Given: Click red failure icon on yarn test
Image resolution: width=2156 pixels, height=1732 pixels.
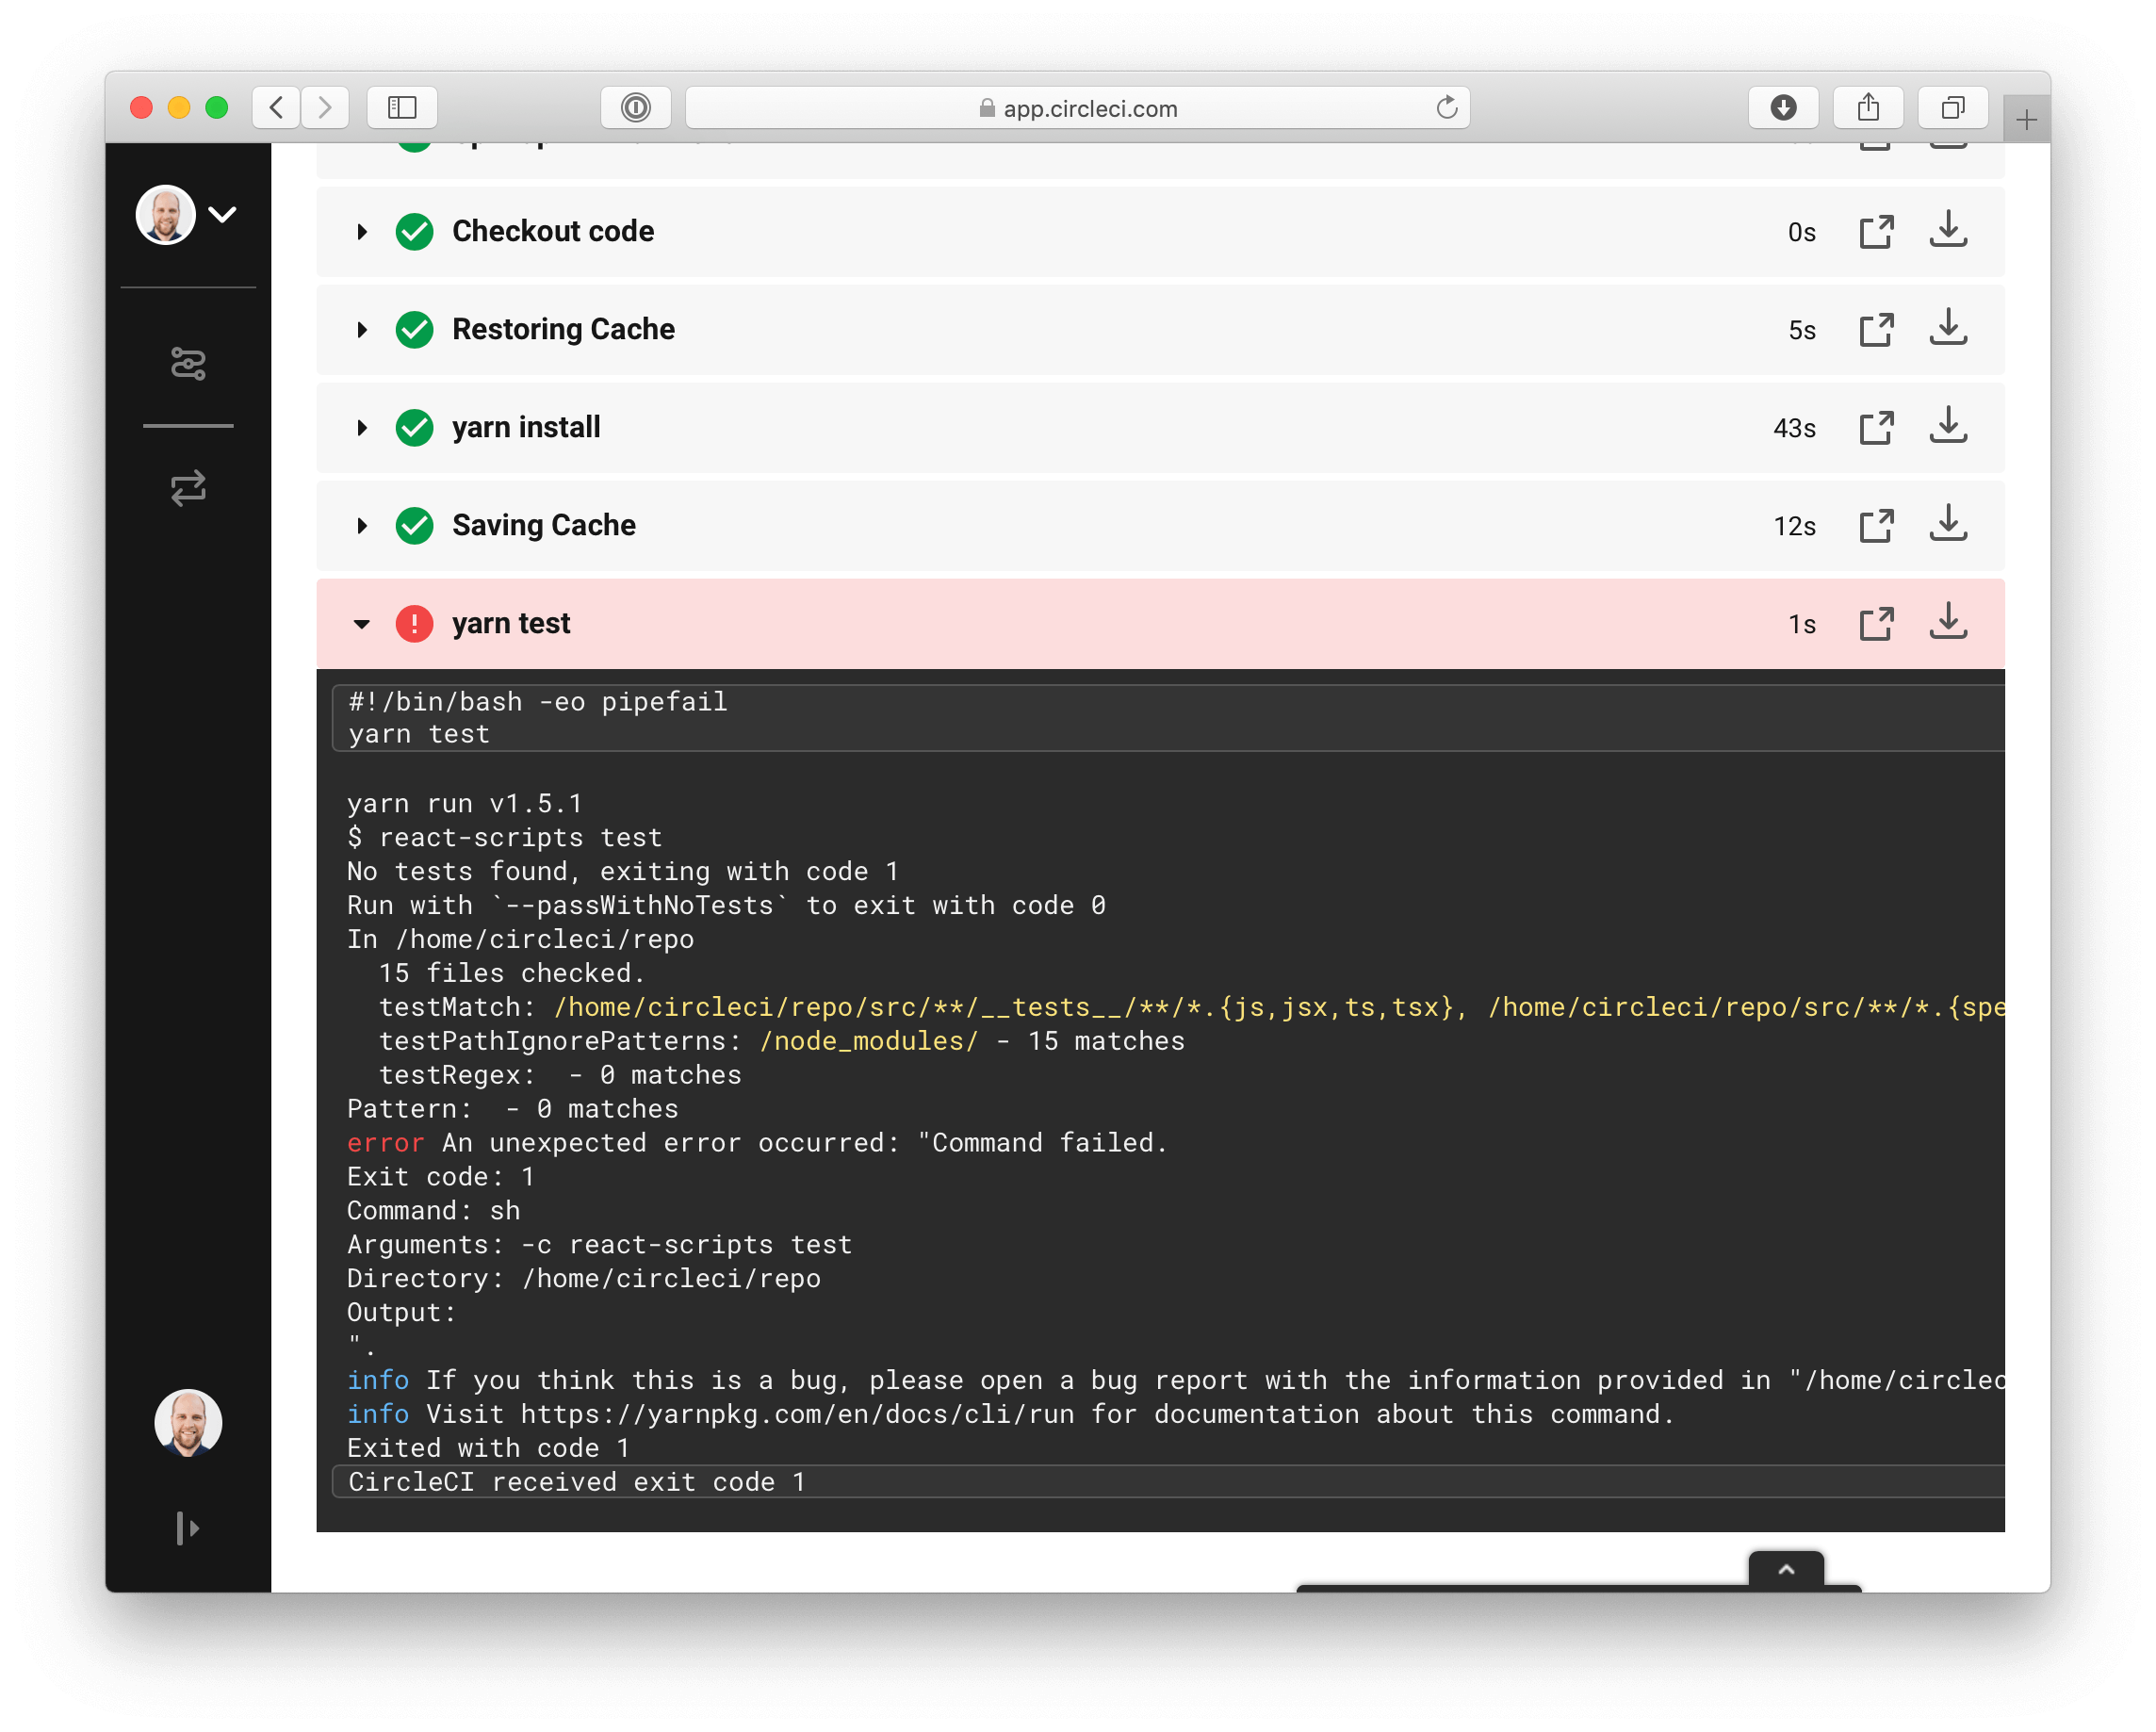Looking at the screenshot, I should [414, 624].
